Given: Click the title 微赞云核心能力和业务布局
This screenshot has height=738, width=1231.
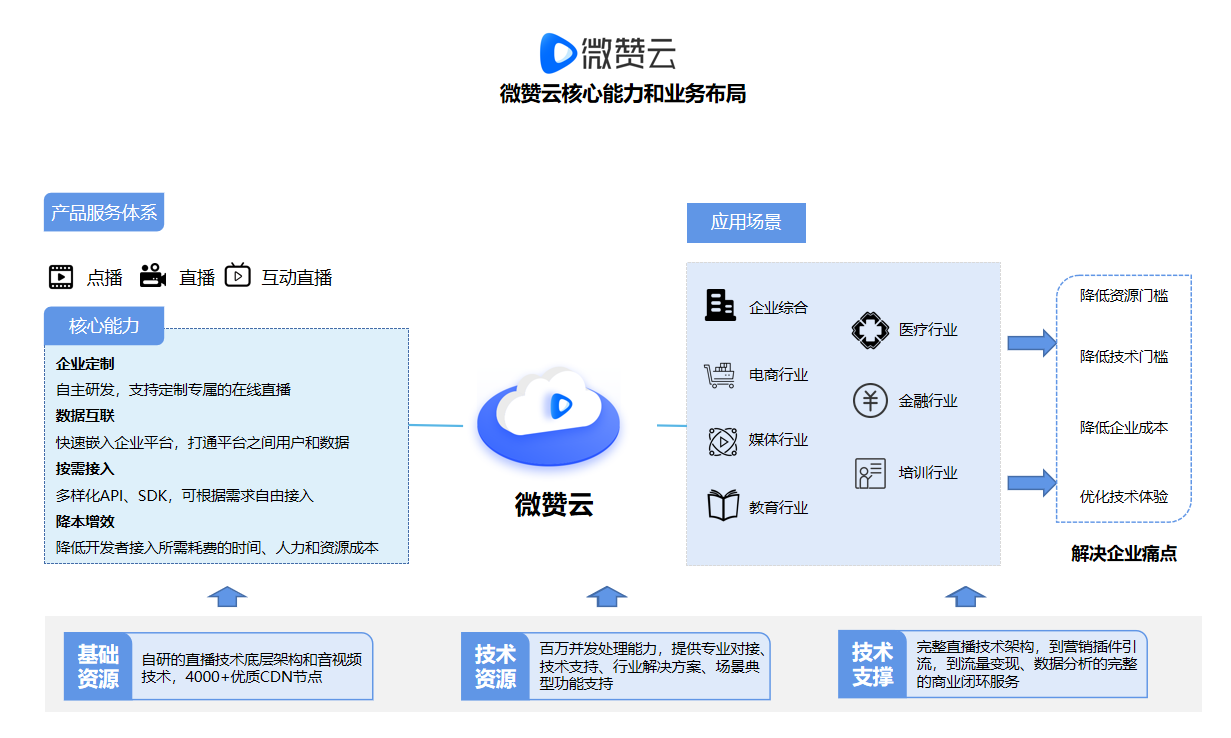Looking at the screenshot, I should click(x=622, y=94).
